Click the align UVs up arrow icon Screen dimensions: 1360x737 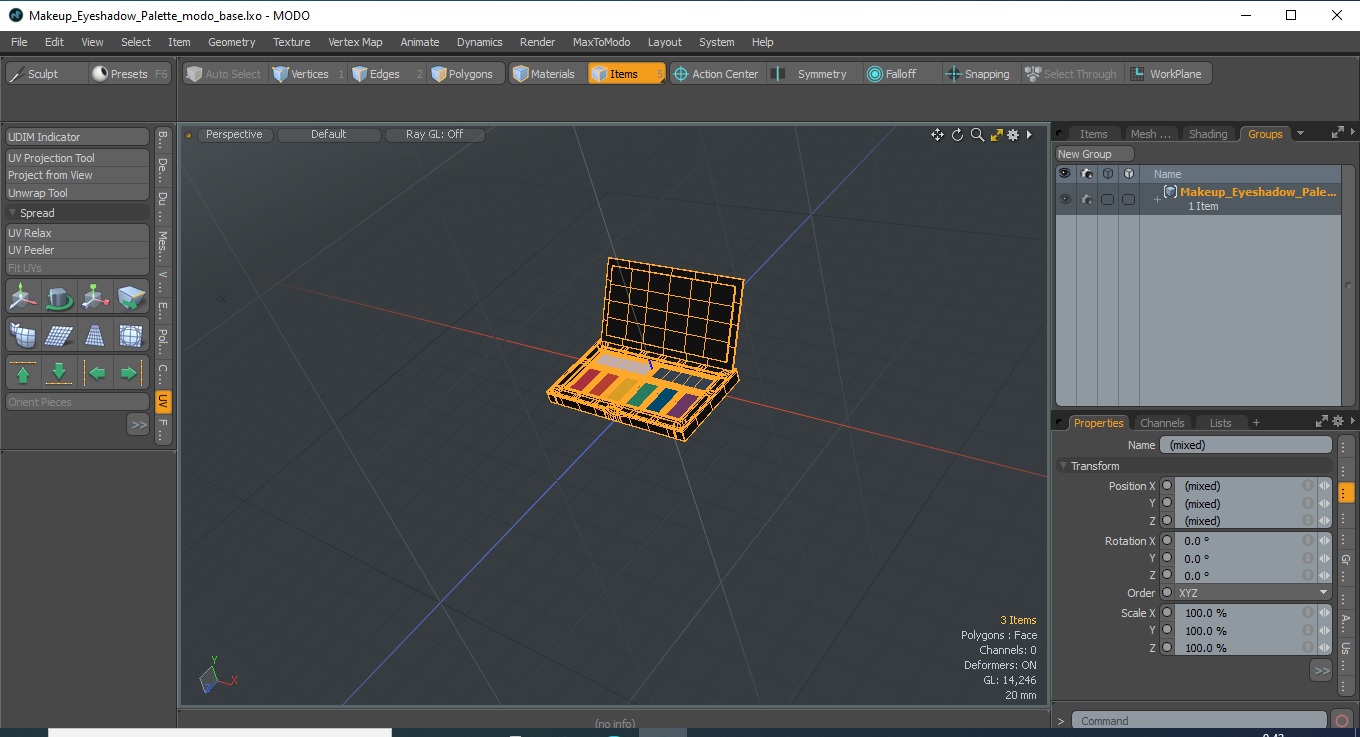tap(23, 373)
